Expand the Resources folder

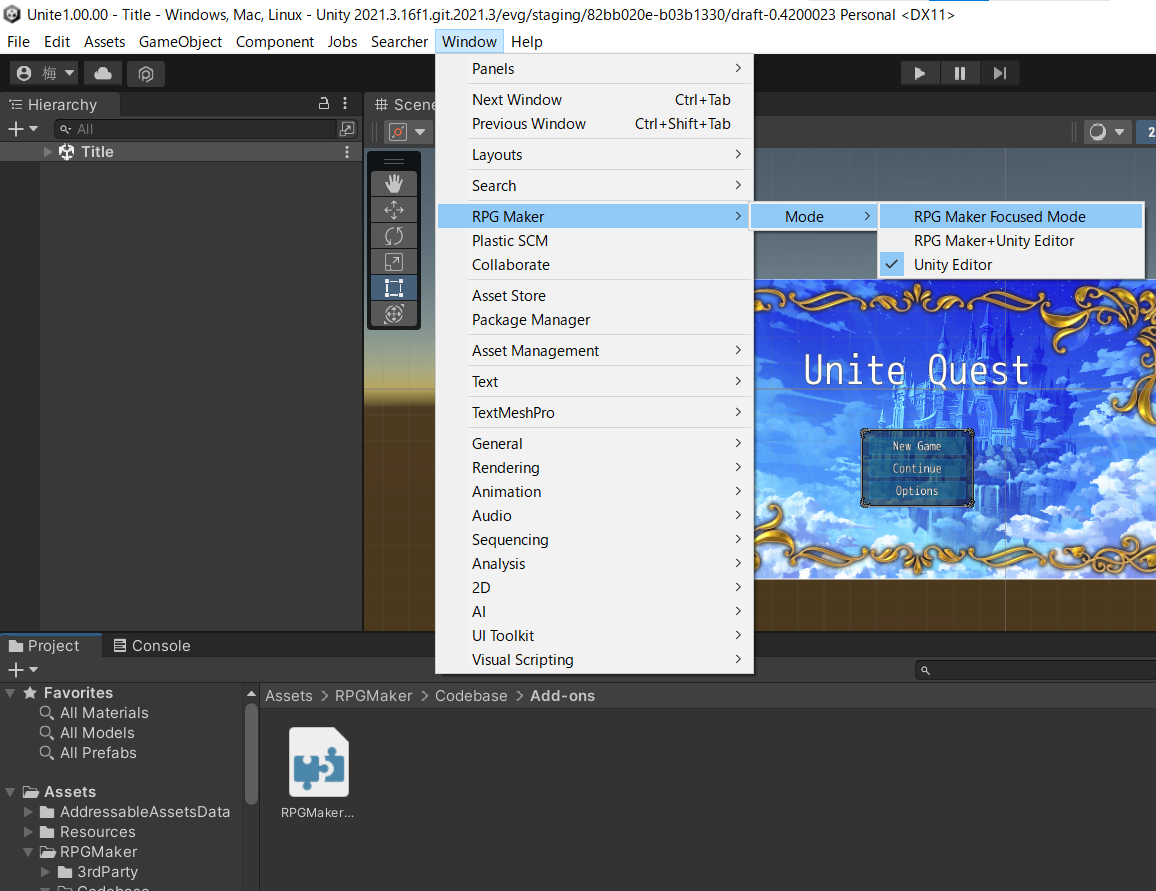click(29, 831)
